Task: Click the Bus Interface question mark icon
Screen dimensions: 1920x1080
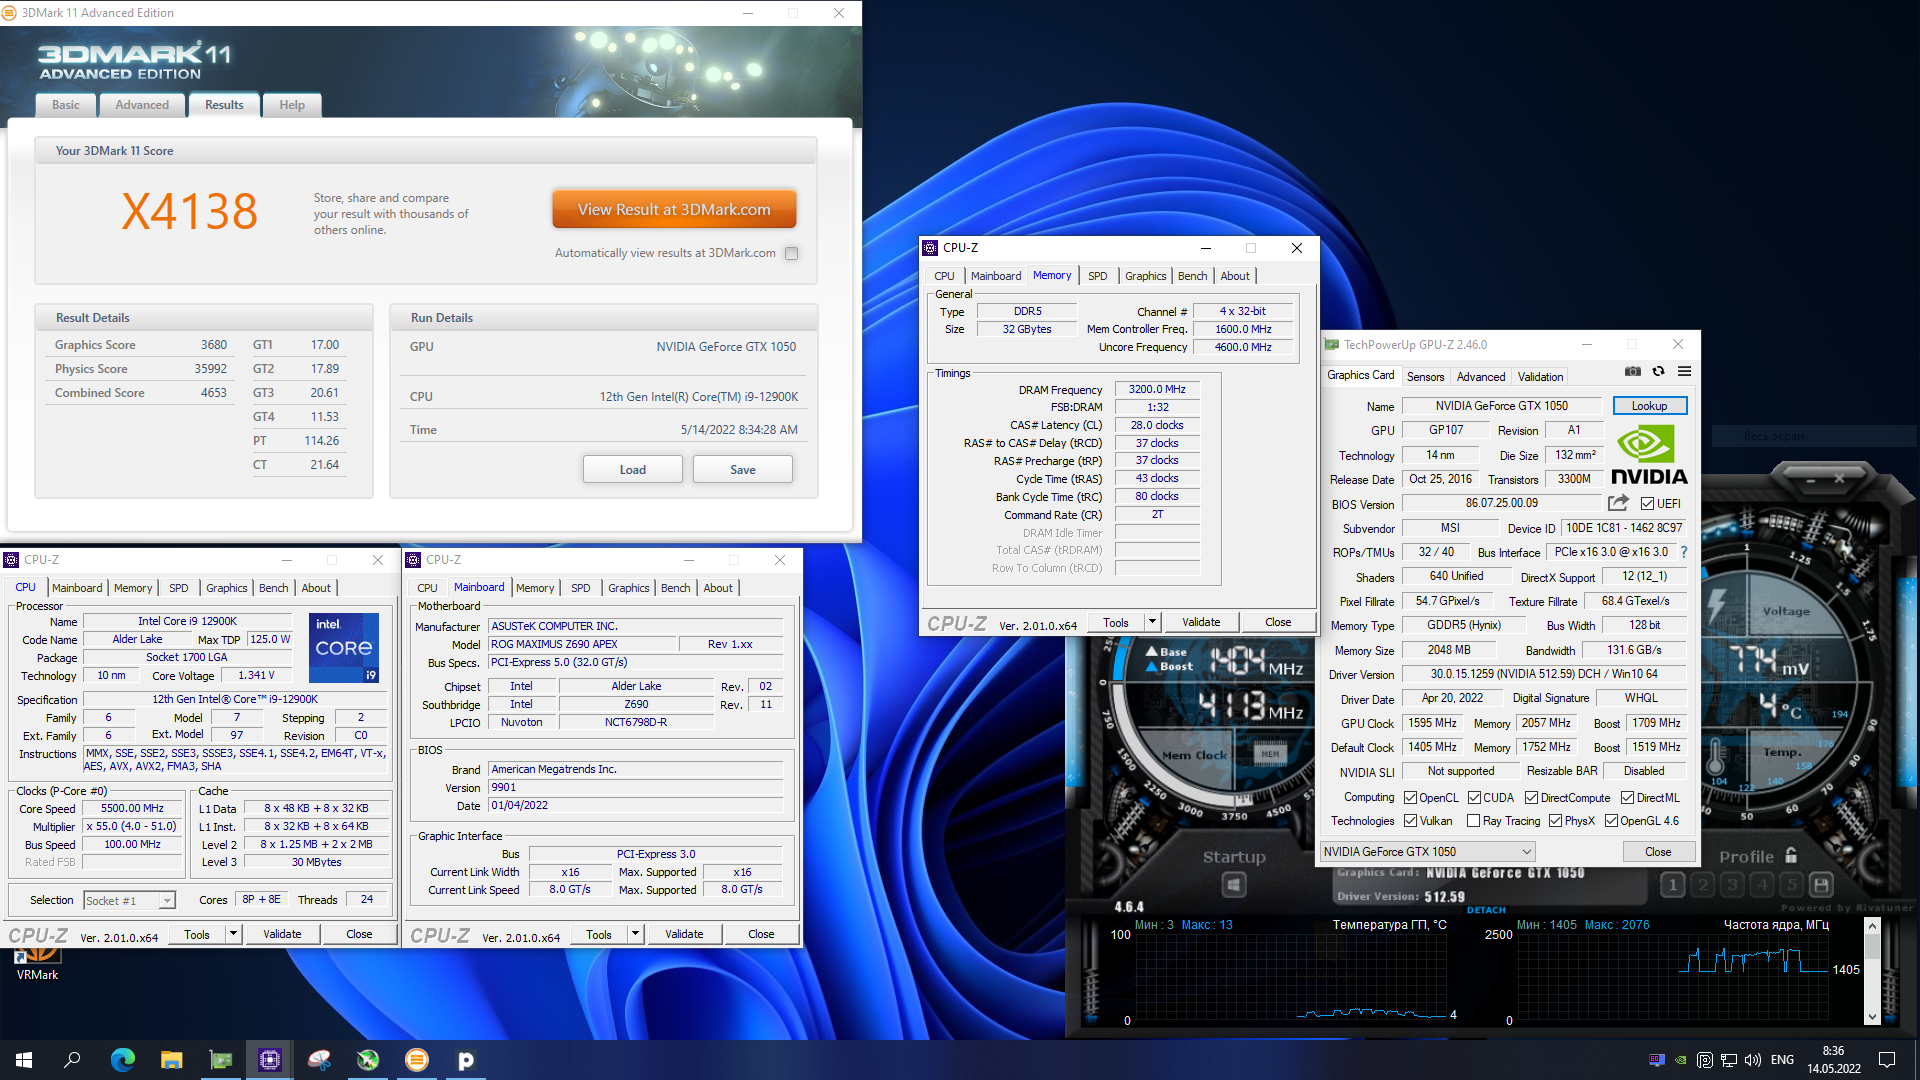Action: (1684, 552)
